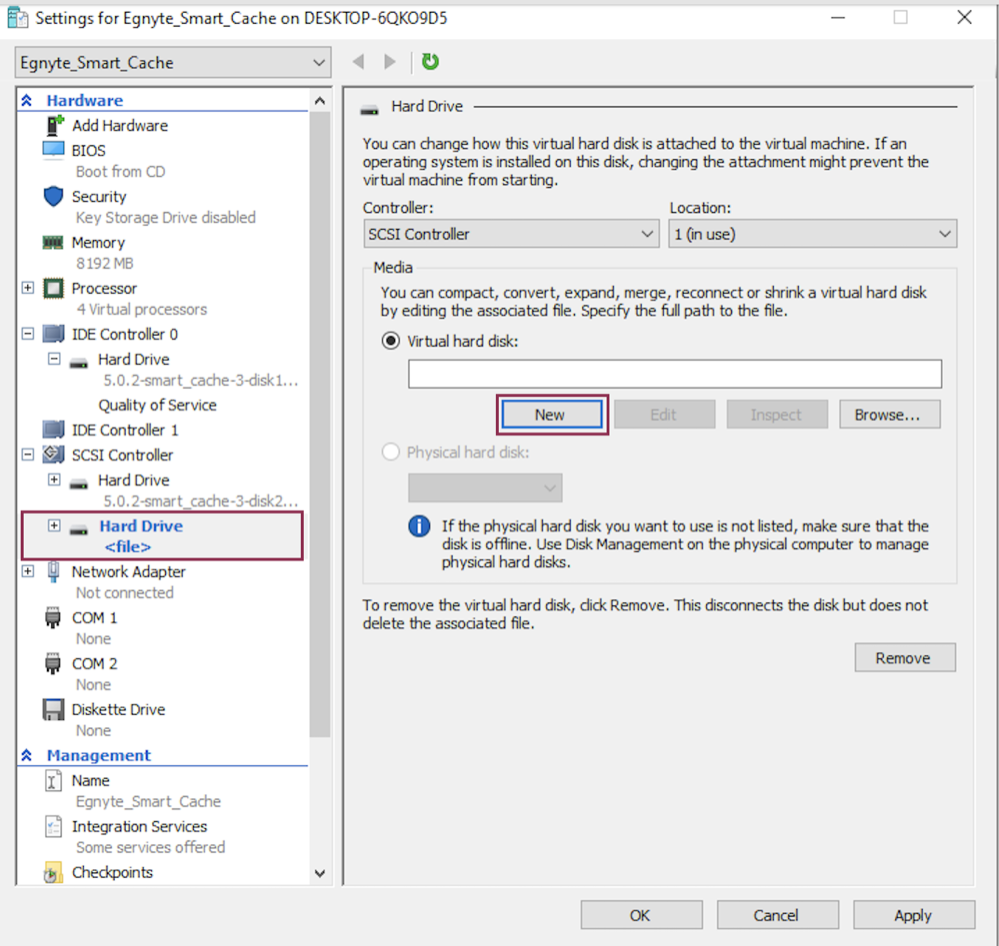This screenshot has height=946, width=999.
Task: Collapse the Hardware section chevron
Action: (x=27, y=100)
